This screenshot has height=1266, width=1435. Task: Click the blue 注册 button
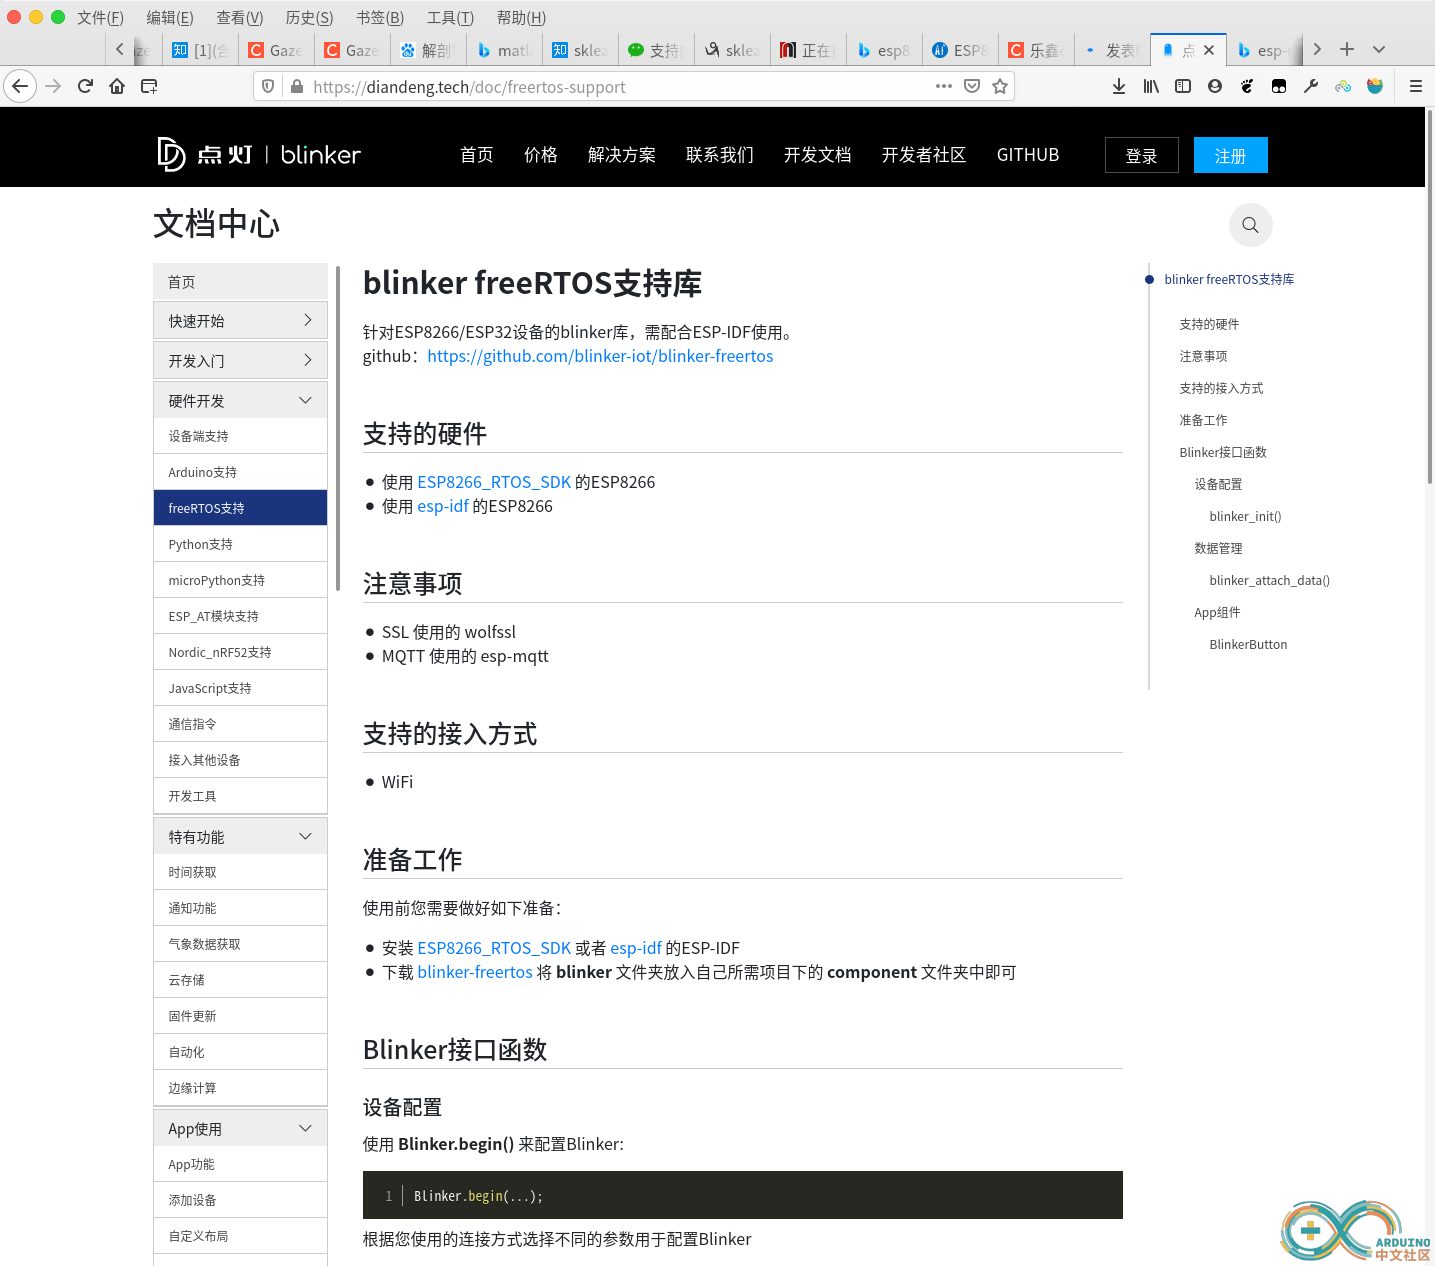point(1230,155)
